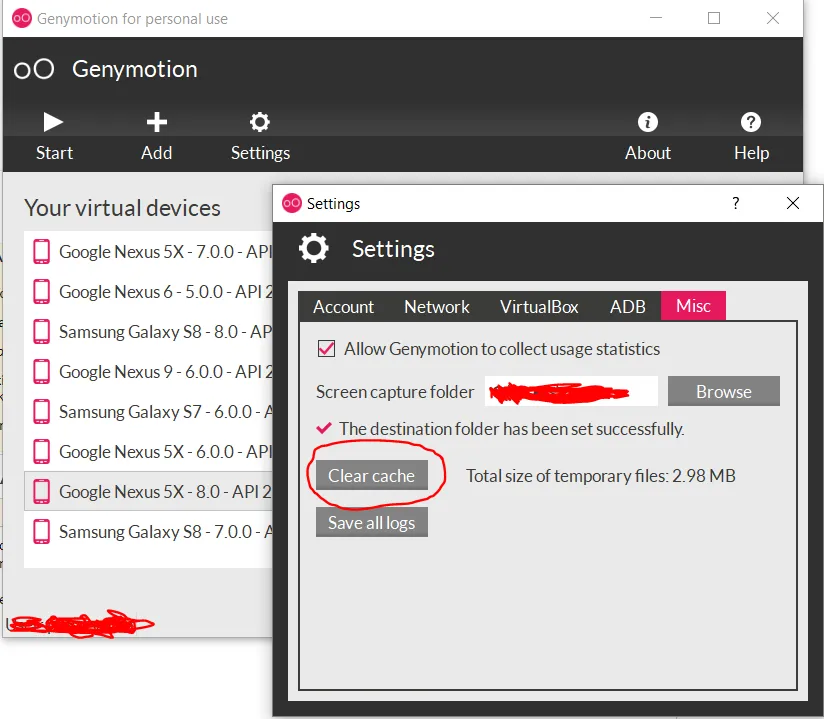Select the Misc tab
This screenshot has width=824, height=719.
point(693,306)
